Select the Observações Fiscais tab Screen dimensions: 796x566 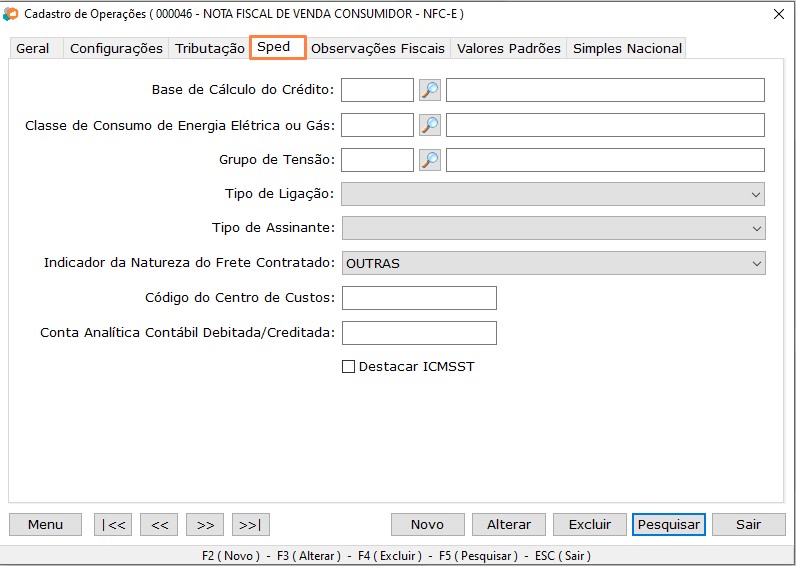coord(378,48)
